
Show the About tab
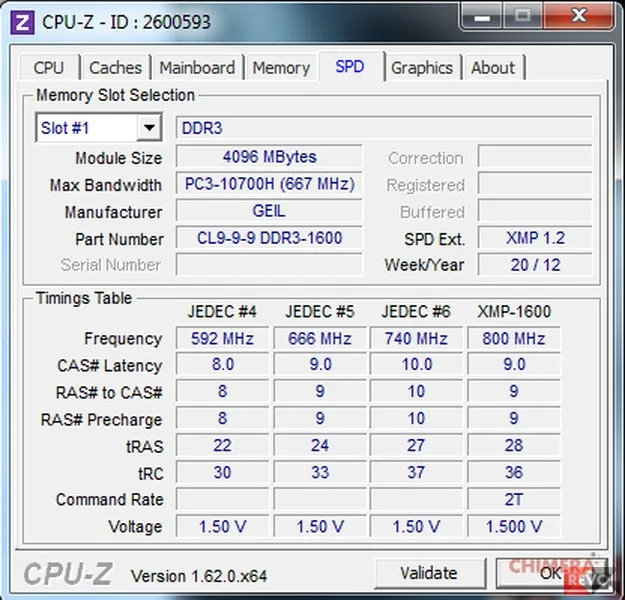pos(493,67)
